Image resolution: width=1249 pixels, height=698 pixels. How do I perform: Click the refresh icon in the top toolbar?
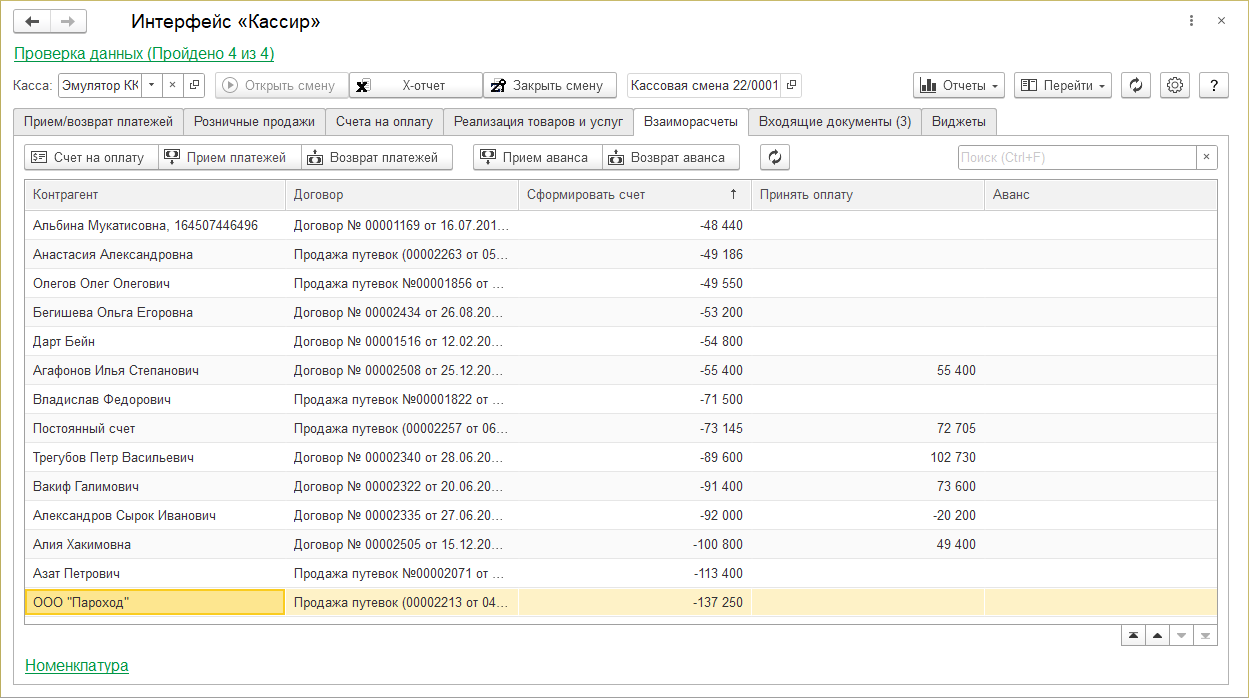coord(1135,85)
